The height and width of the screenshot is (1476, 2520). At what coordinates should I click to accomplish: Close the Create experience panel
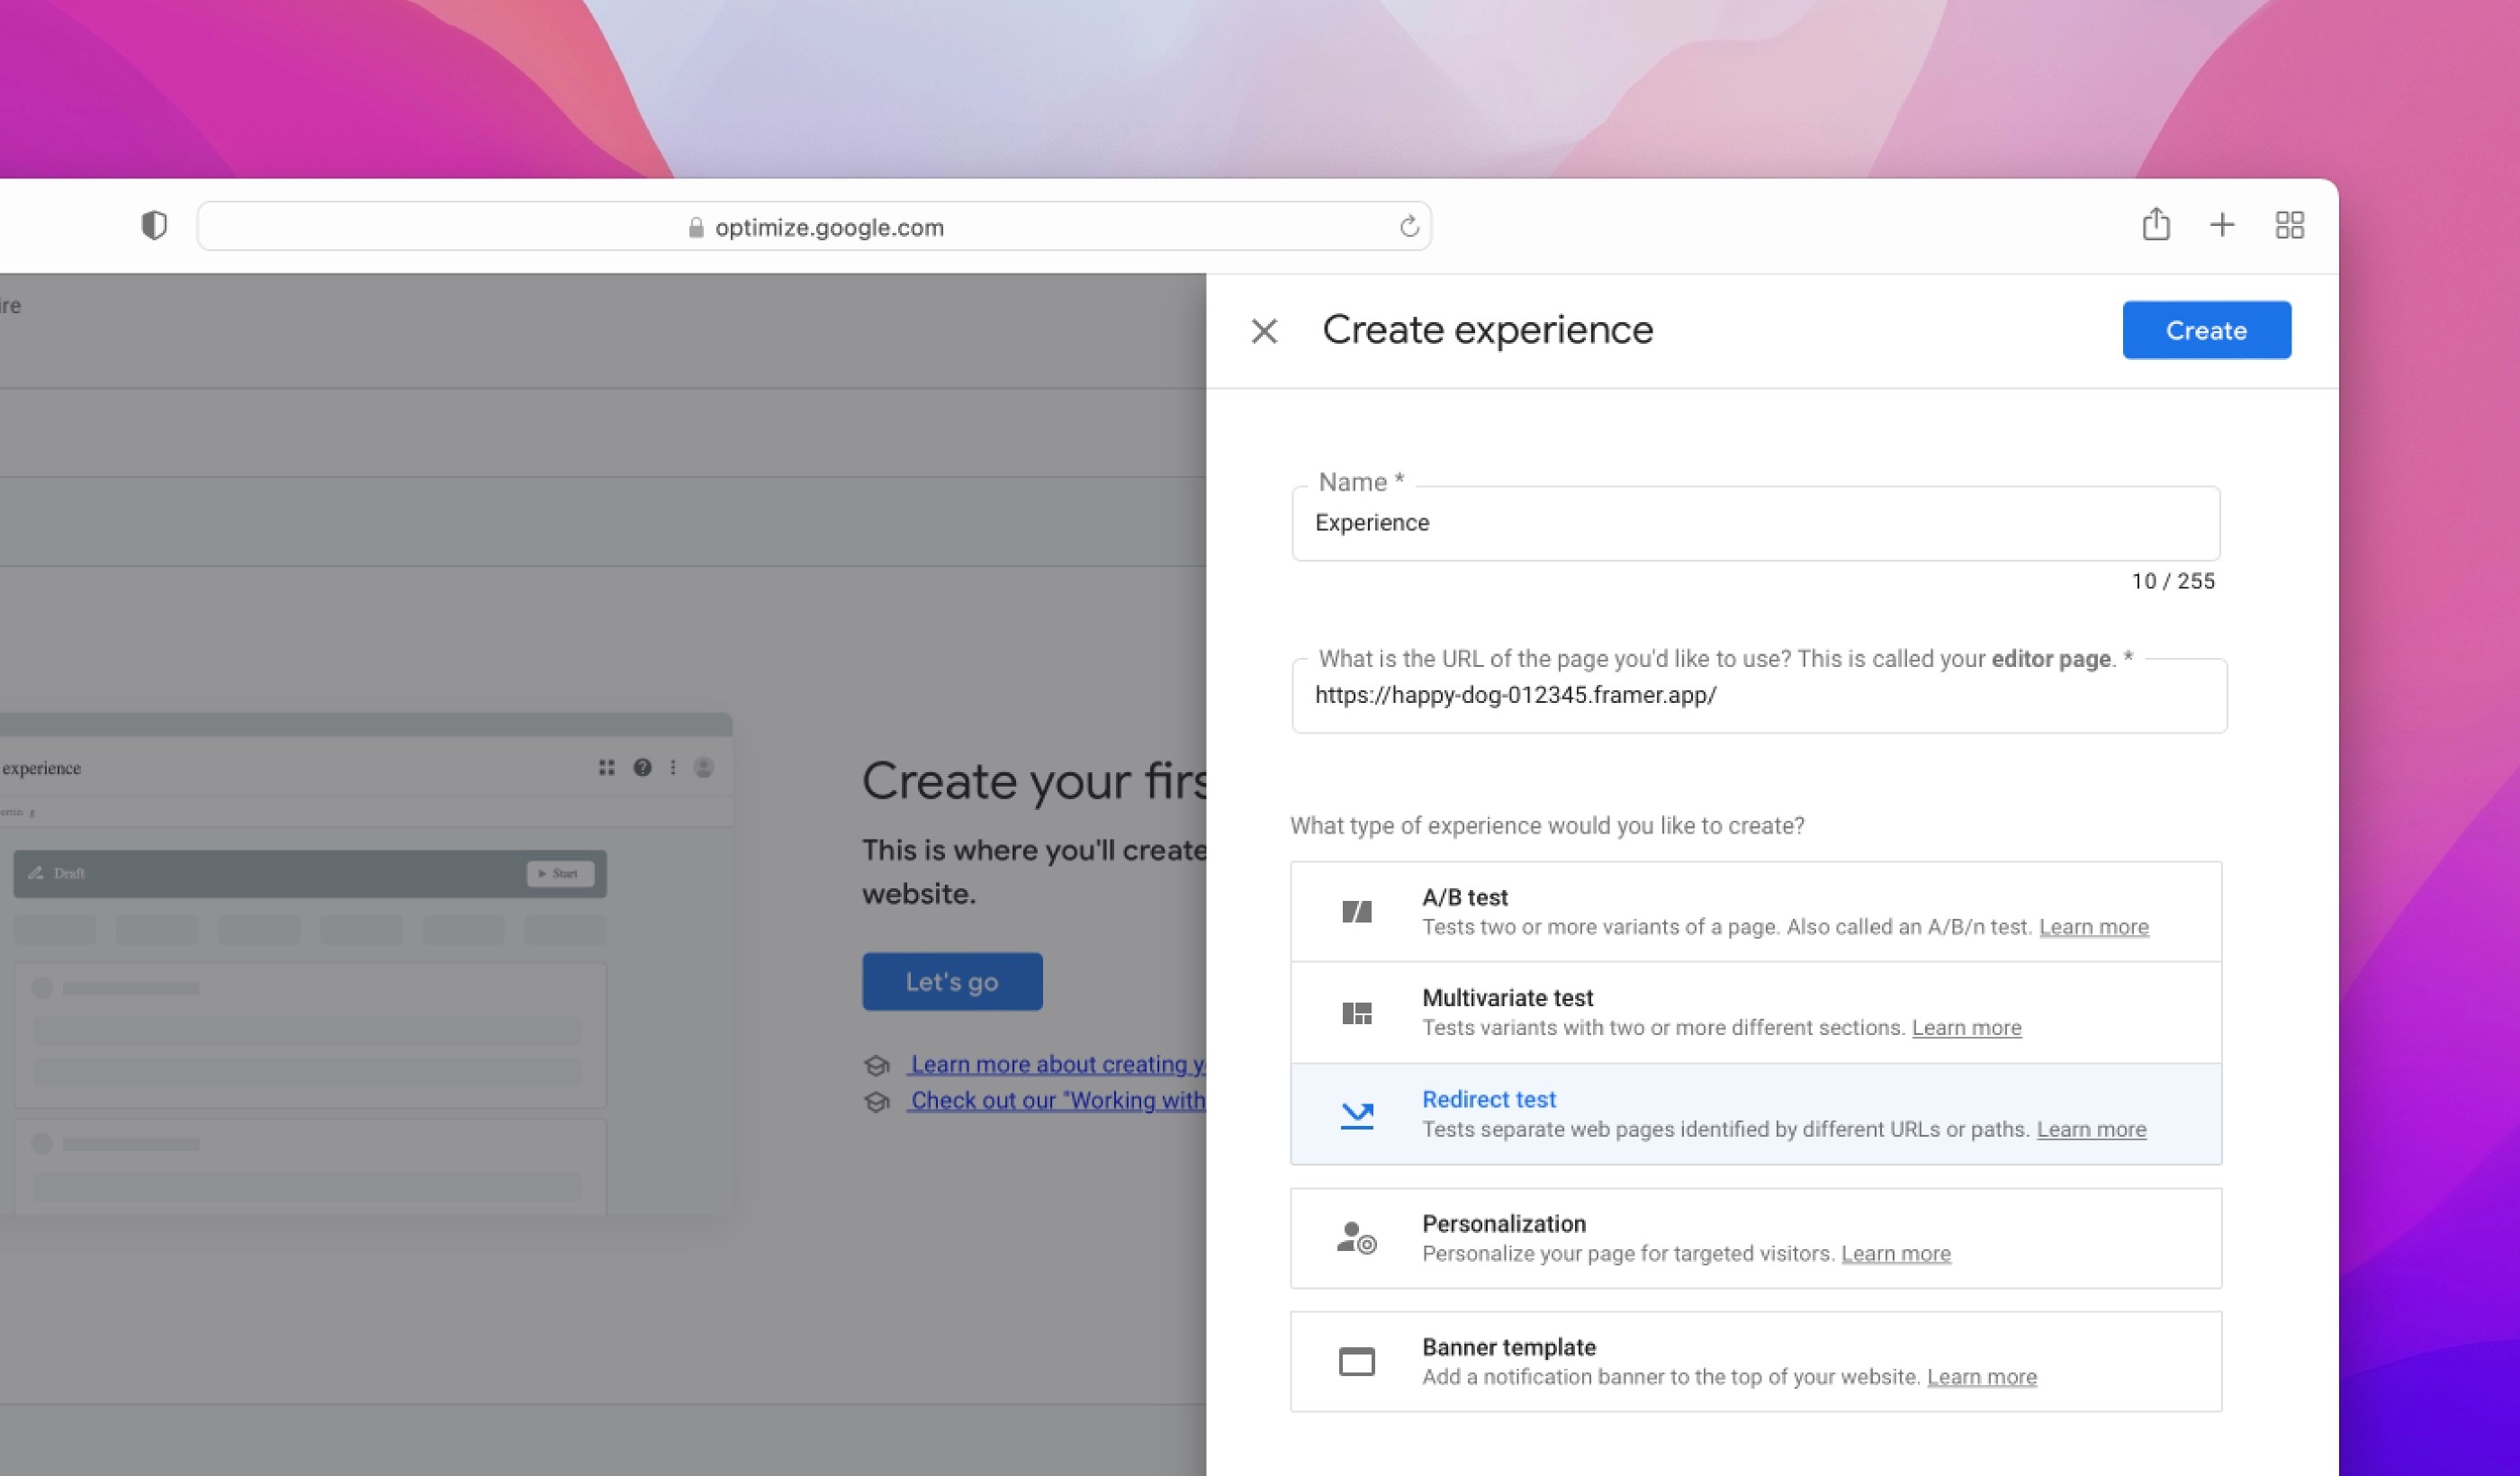(x=1264, y=331)
